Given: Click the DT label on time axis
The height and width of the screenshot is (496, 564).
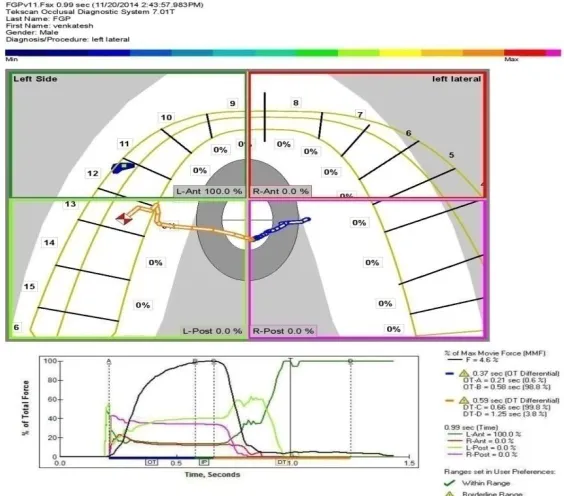Looking at the screenshot, I should tap(282, 462).
